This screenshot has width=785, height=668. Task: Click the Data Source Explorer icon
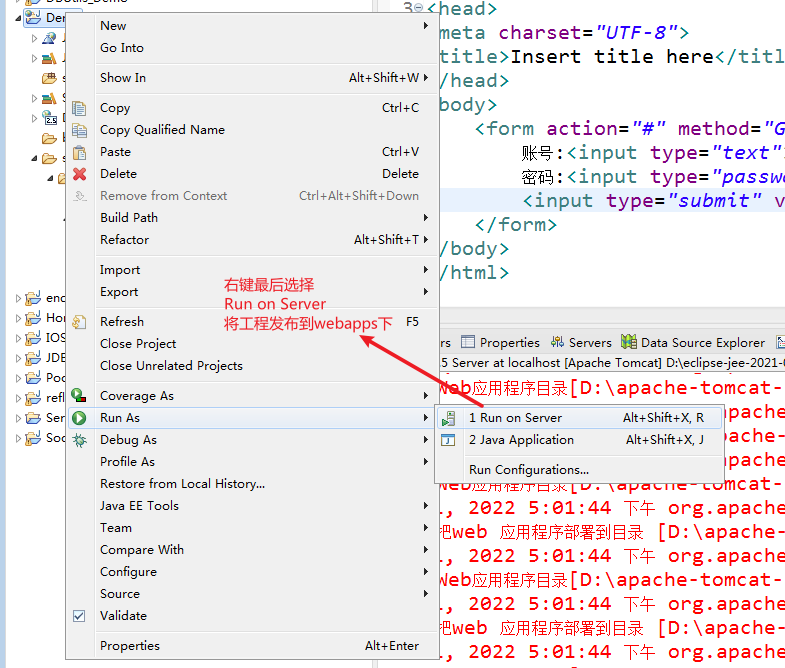coord(629,342)
